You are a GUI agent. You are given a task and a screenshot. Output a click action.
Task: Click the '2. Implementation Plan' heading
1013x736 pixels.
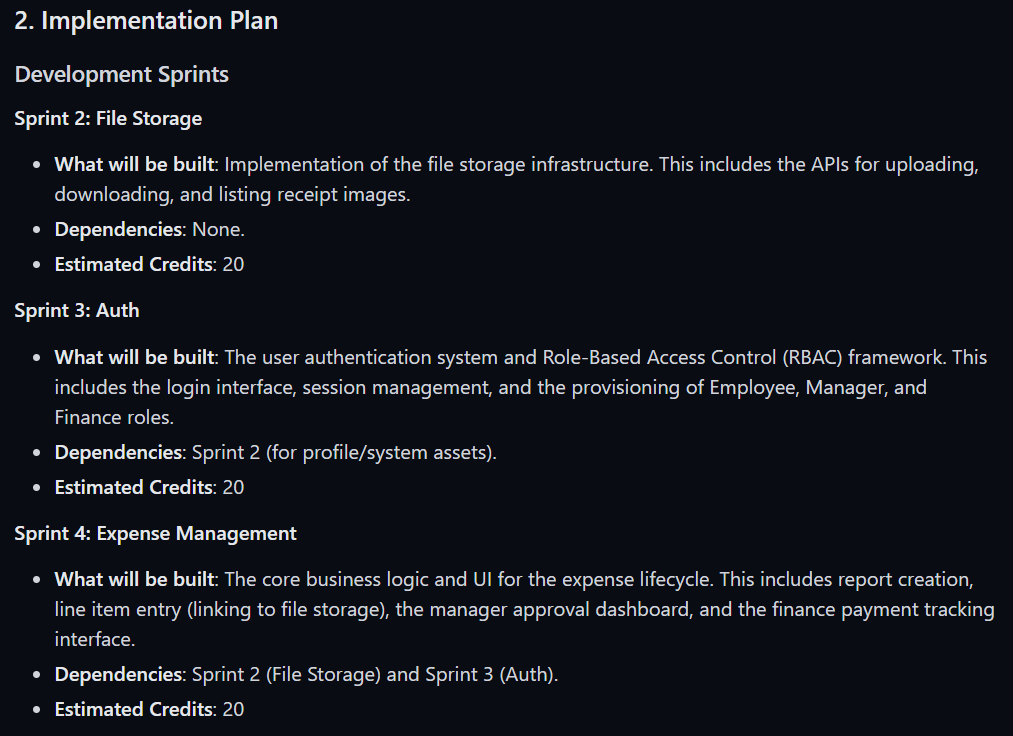click(146, 21)
